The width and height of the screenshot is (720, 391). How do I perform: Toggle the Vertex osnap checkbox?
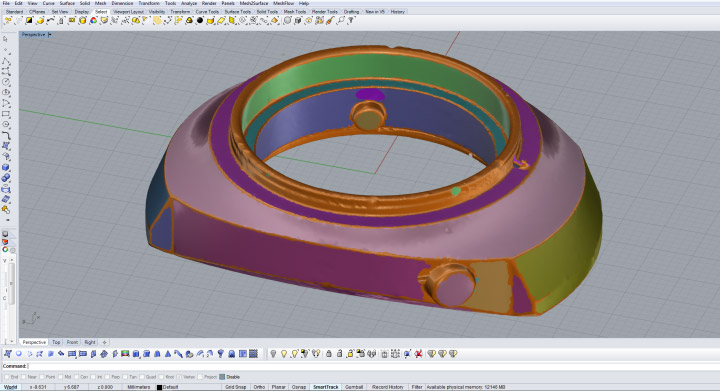tap(179, 377)
